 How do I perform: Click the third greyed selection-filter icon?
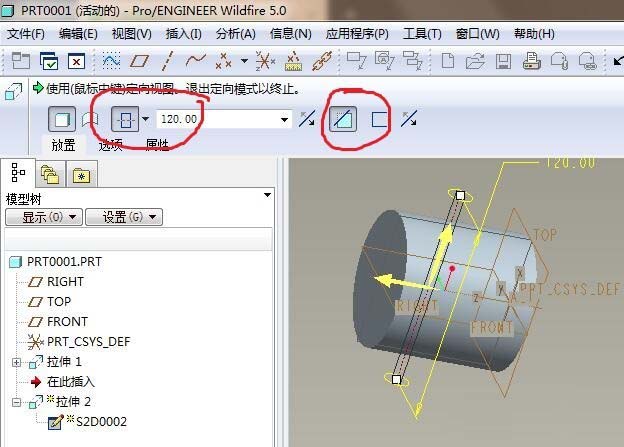pos(412,61)
